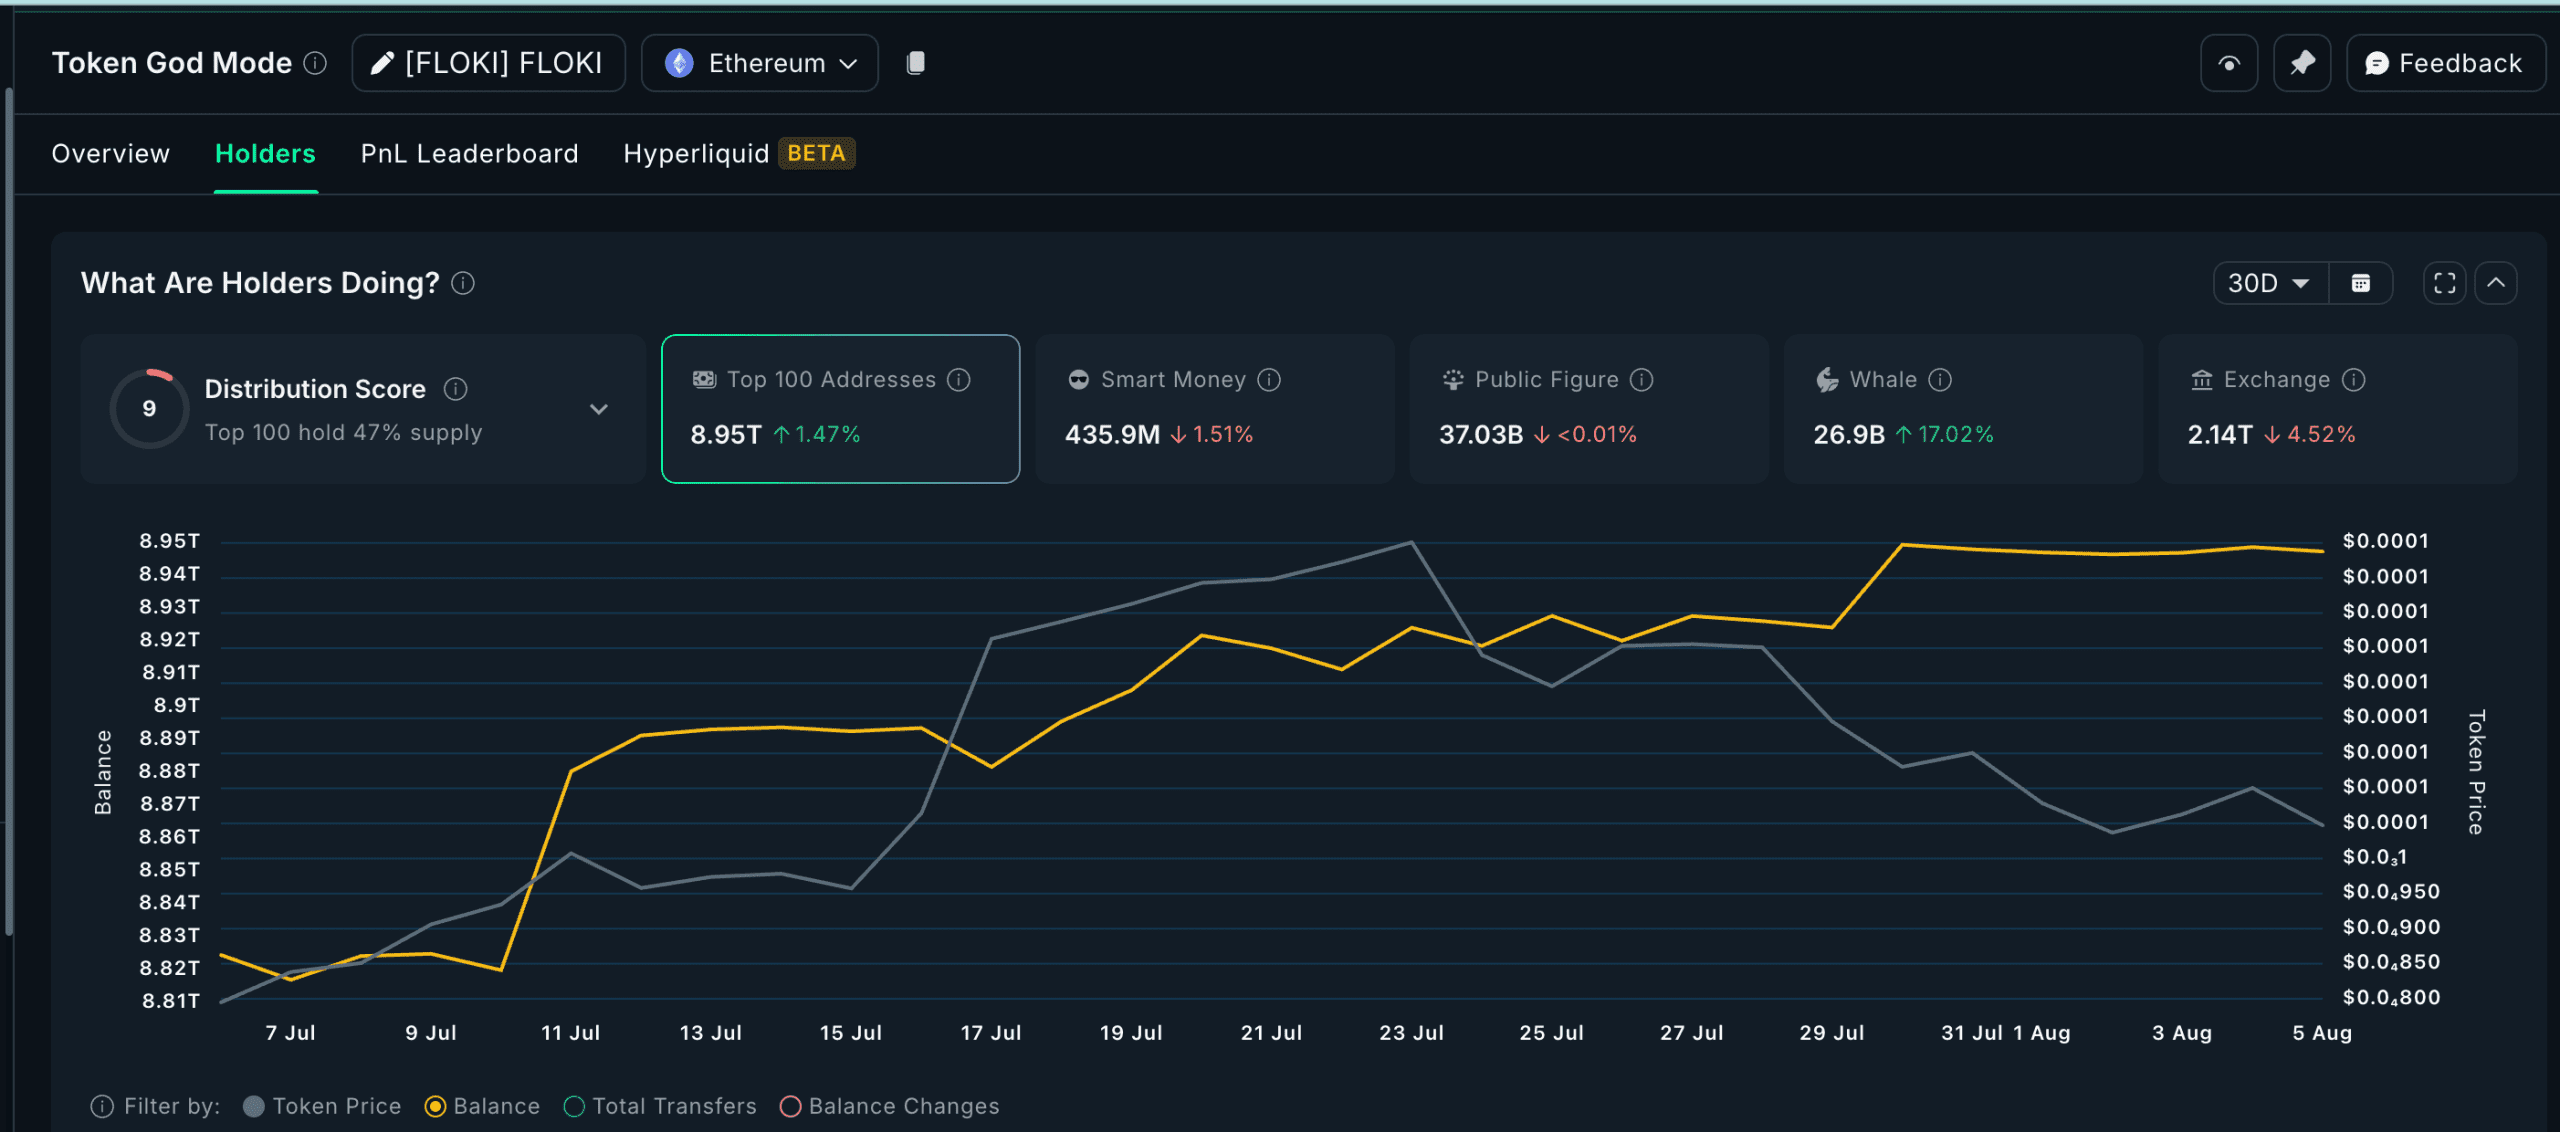
Task: Switch to the Overview tab
Action: point(111,153)
